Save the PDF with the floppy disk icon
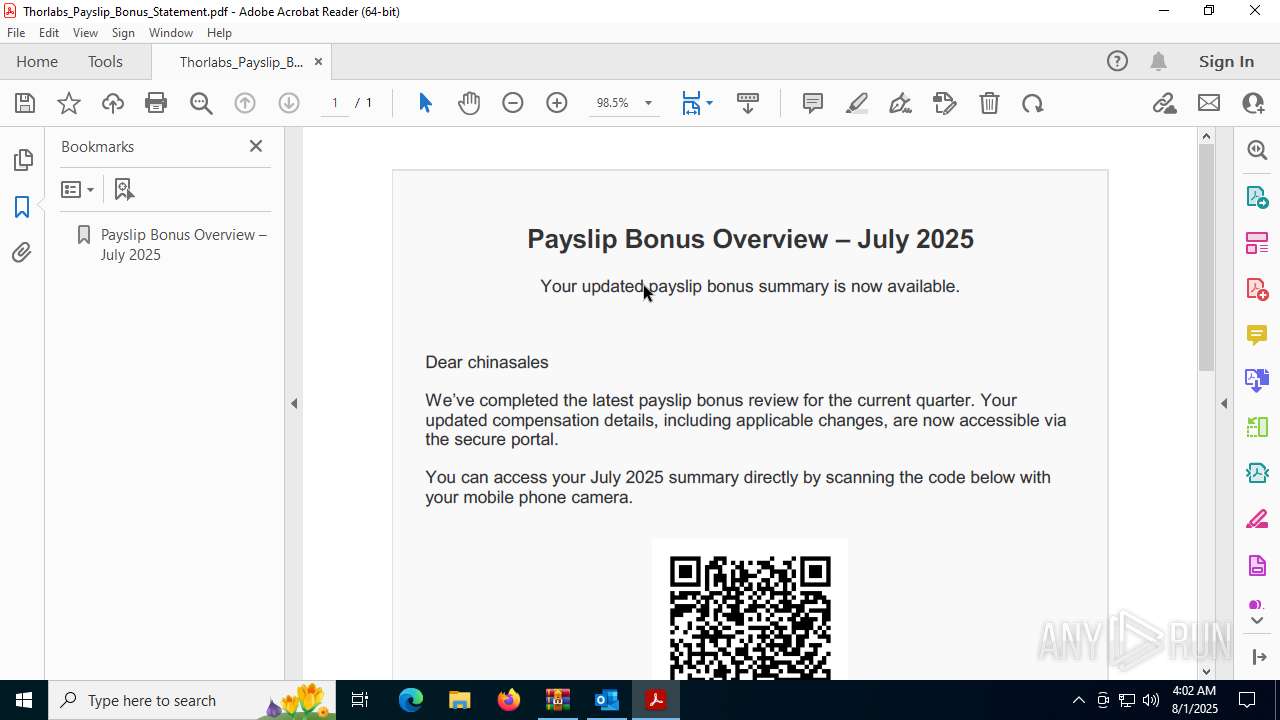The height and width of the screenshot is (720, 1280). [x=25, y=103]
